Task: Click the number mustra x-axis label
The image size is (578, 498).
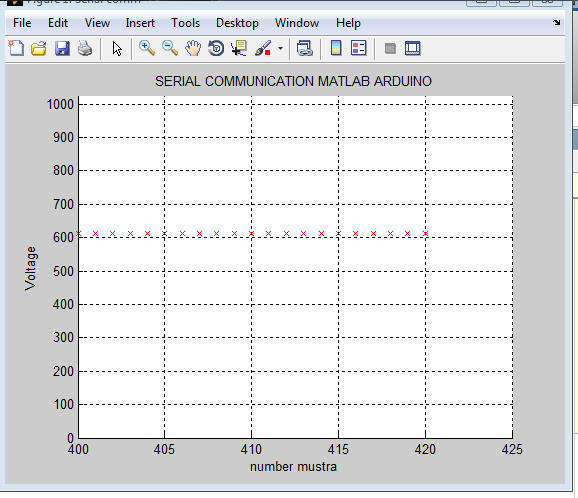Action: pos(293,467)
